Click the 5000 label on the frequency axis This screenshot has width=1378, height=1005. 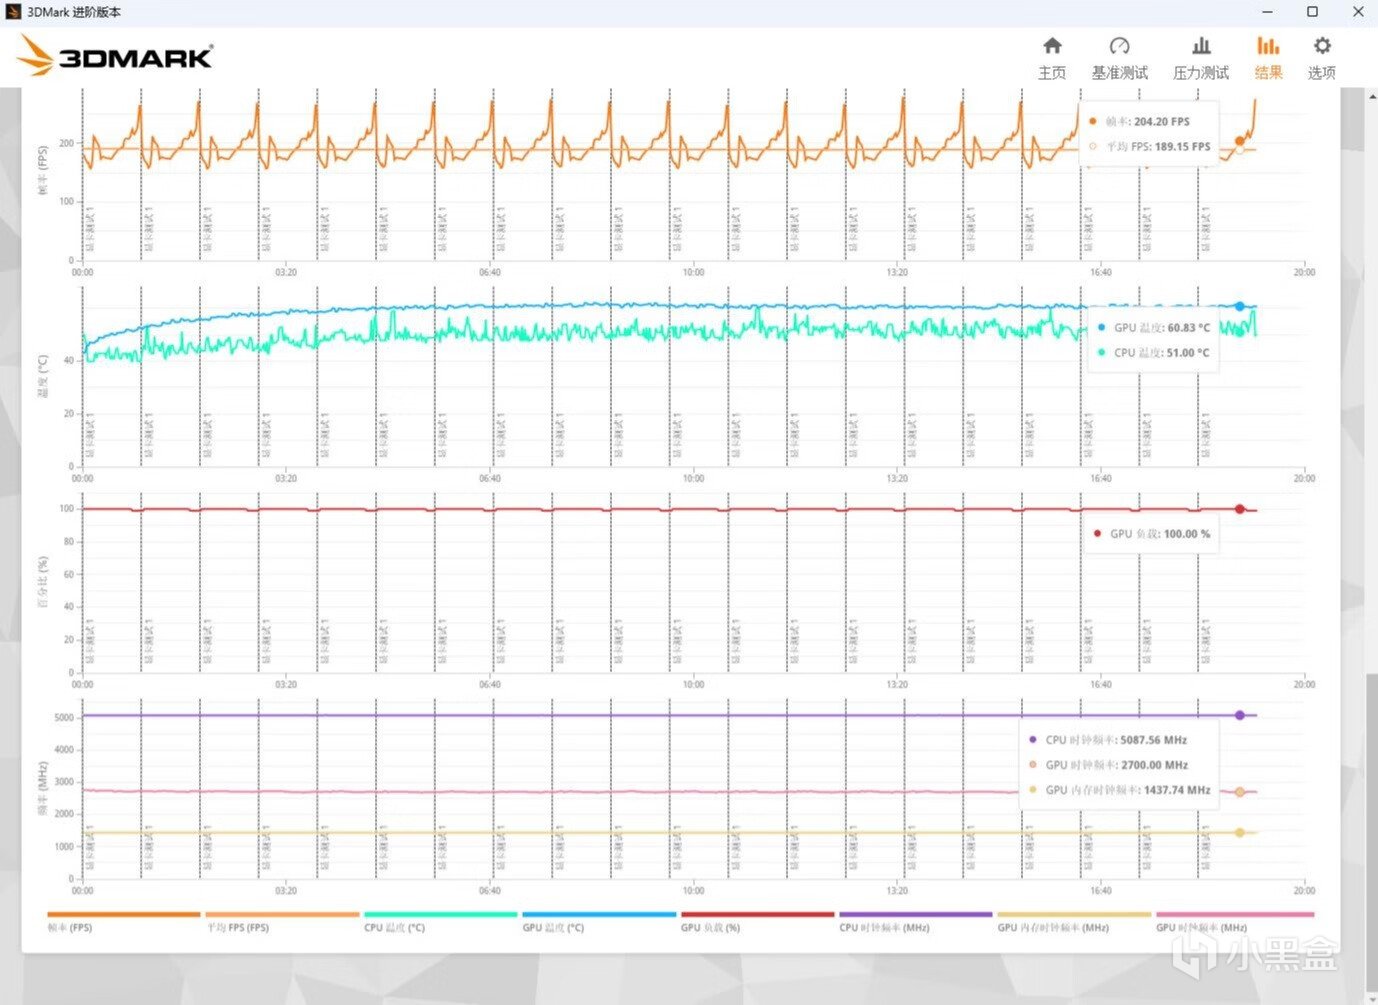[x=64, y=717]
